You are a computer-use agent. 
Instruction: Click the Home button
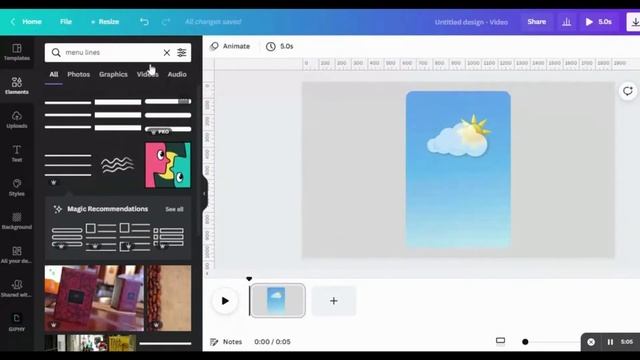(x=32, y=22)
